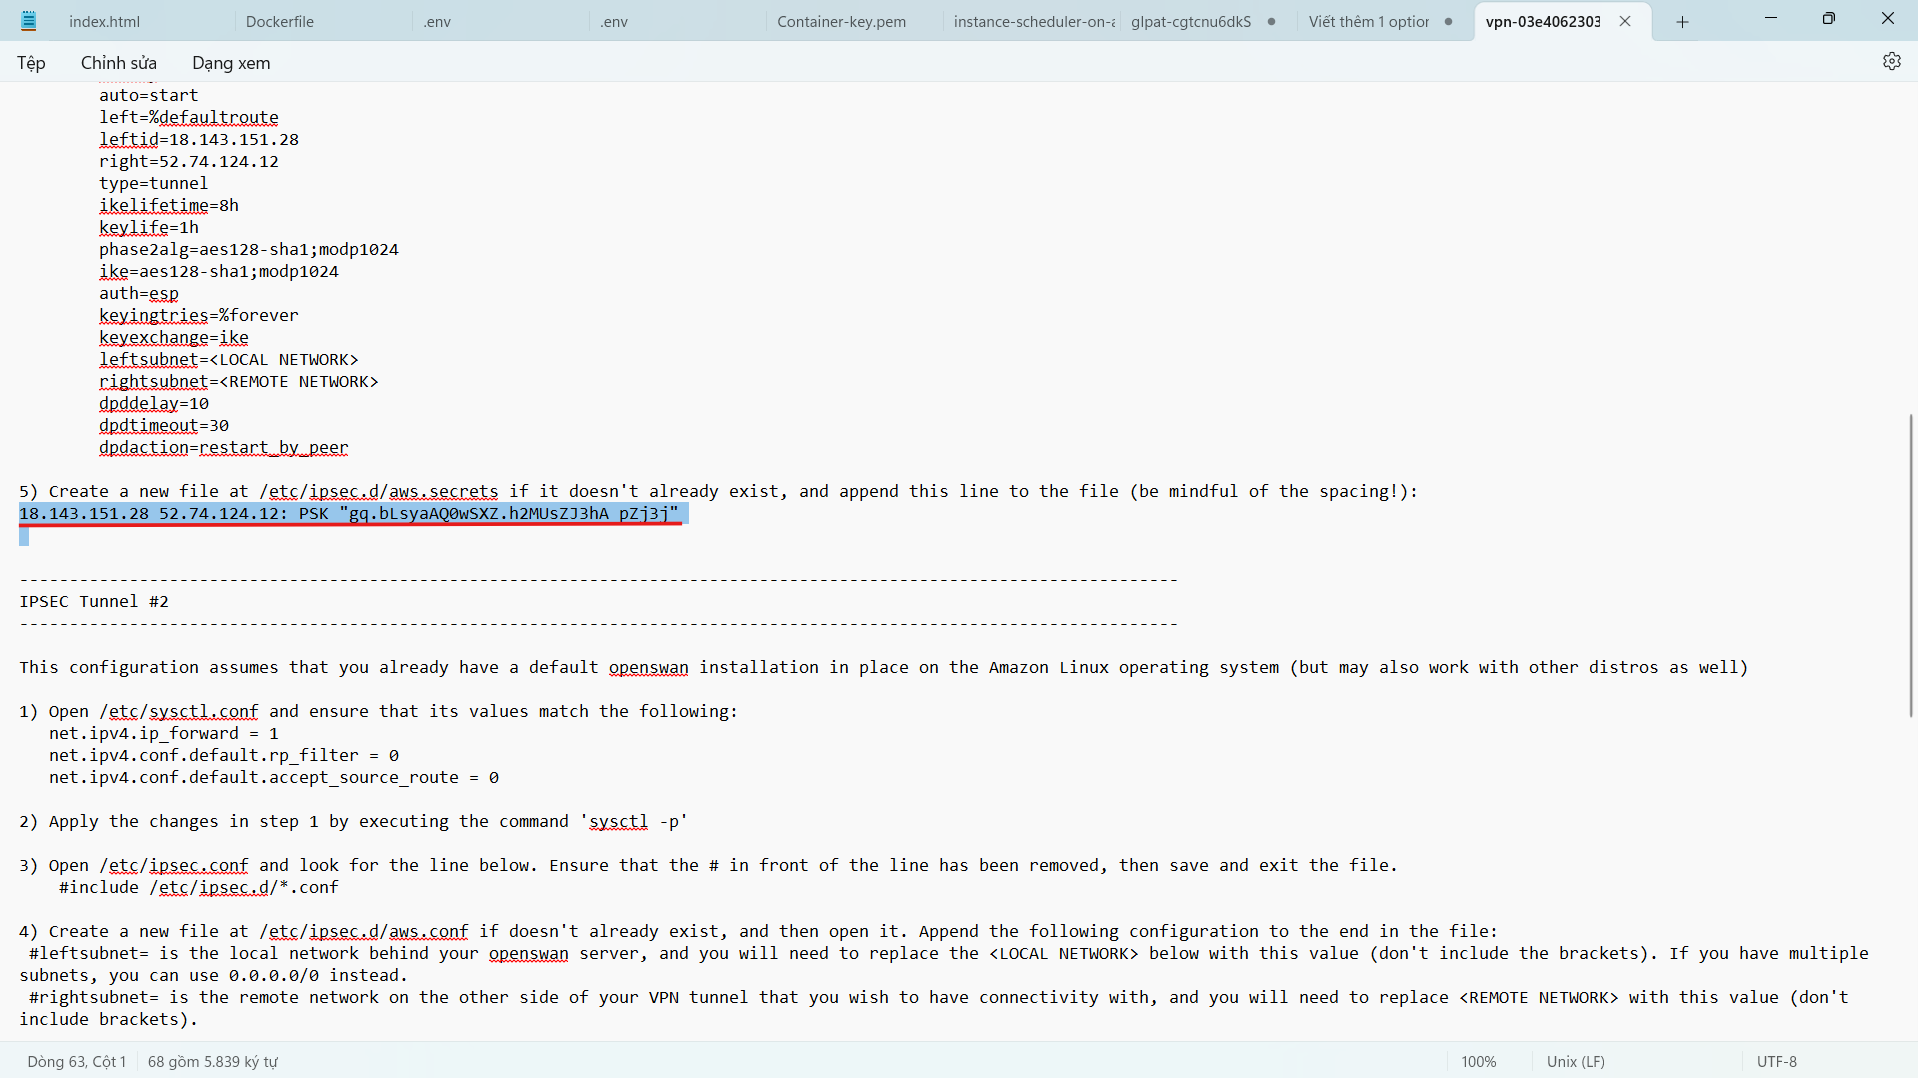Click the 68 gồm 5.839 ký tự status text

pos(213,1061)
